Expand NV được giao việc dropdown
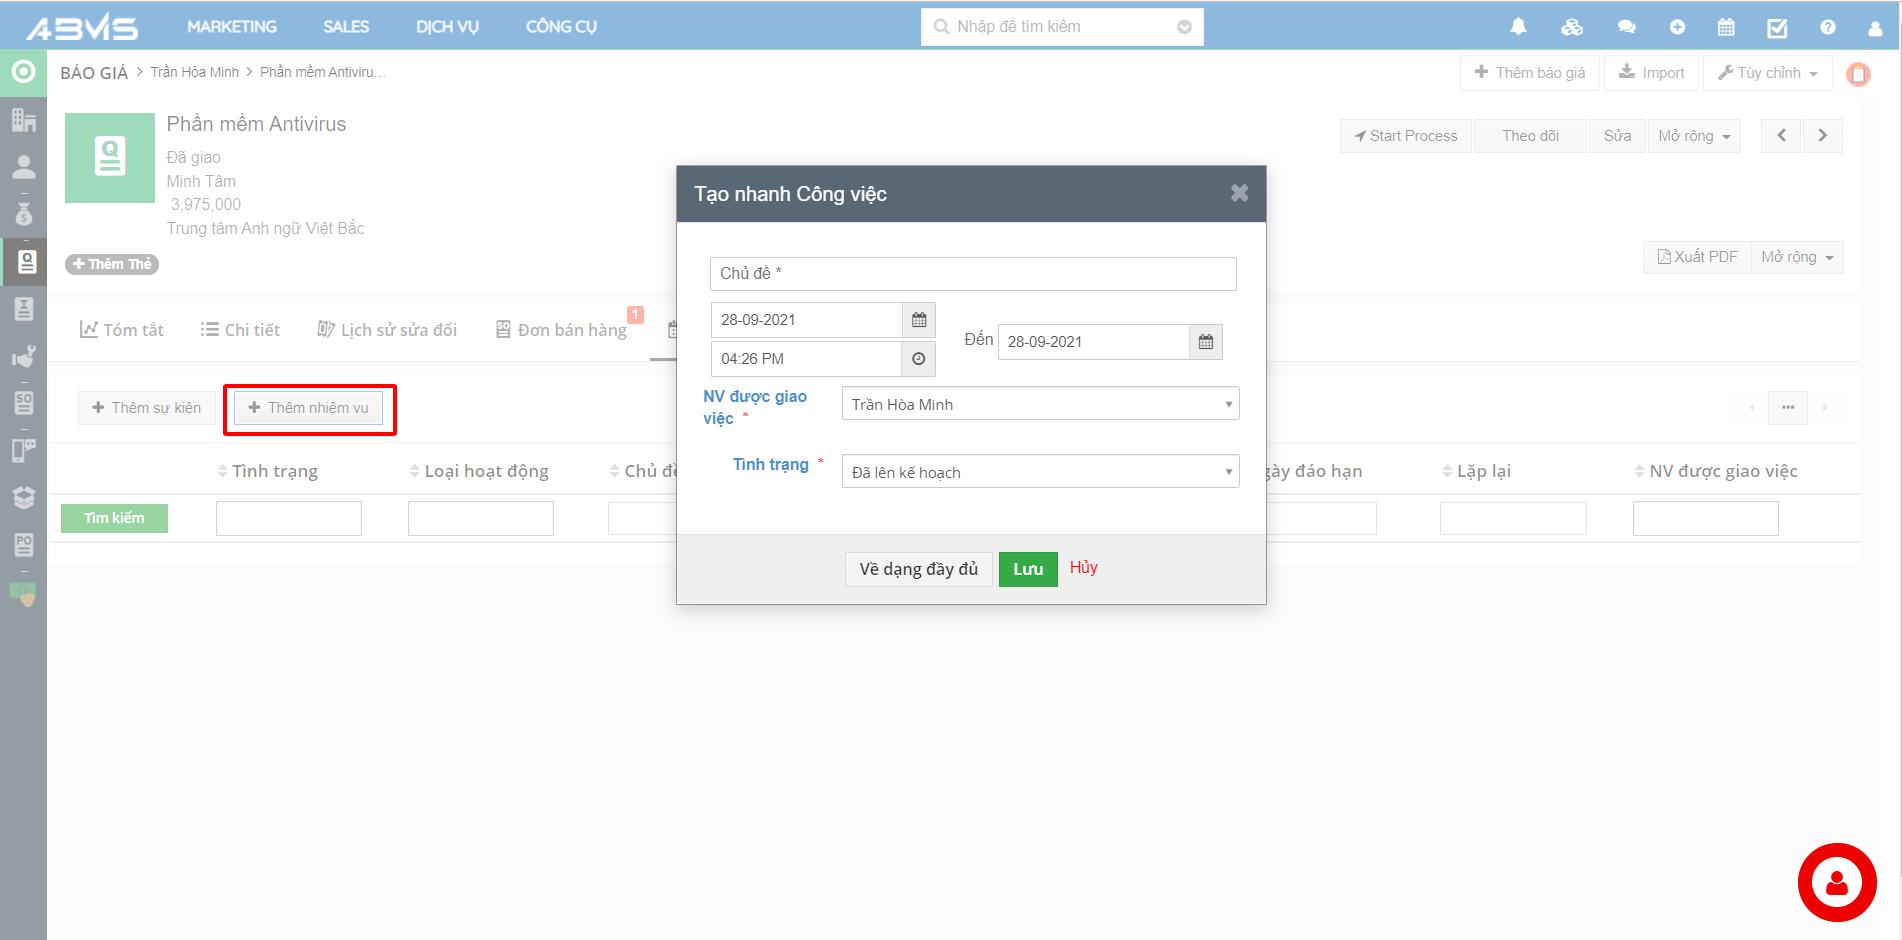 (x=1040, y=404)
